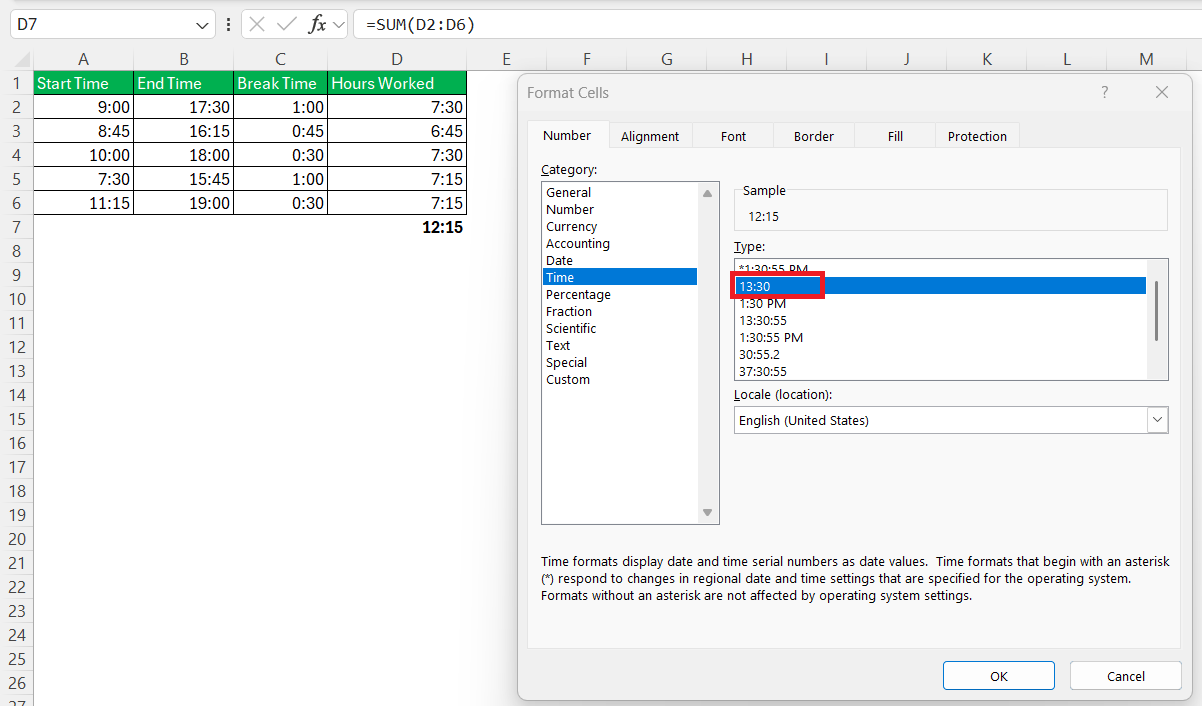Click the Cancel button
The width and height of the screenshot is (1202, 706).
[x=1125, y=676]
